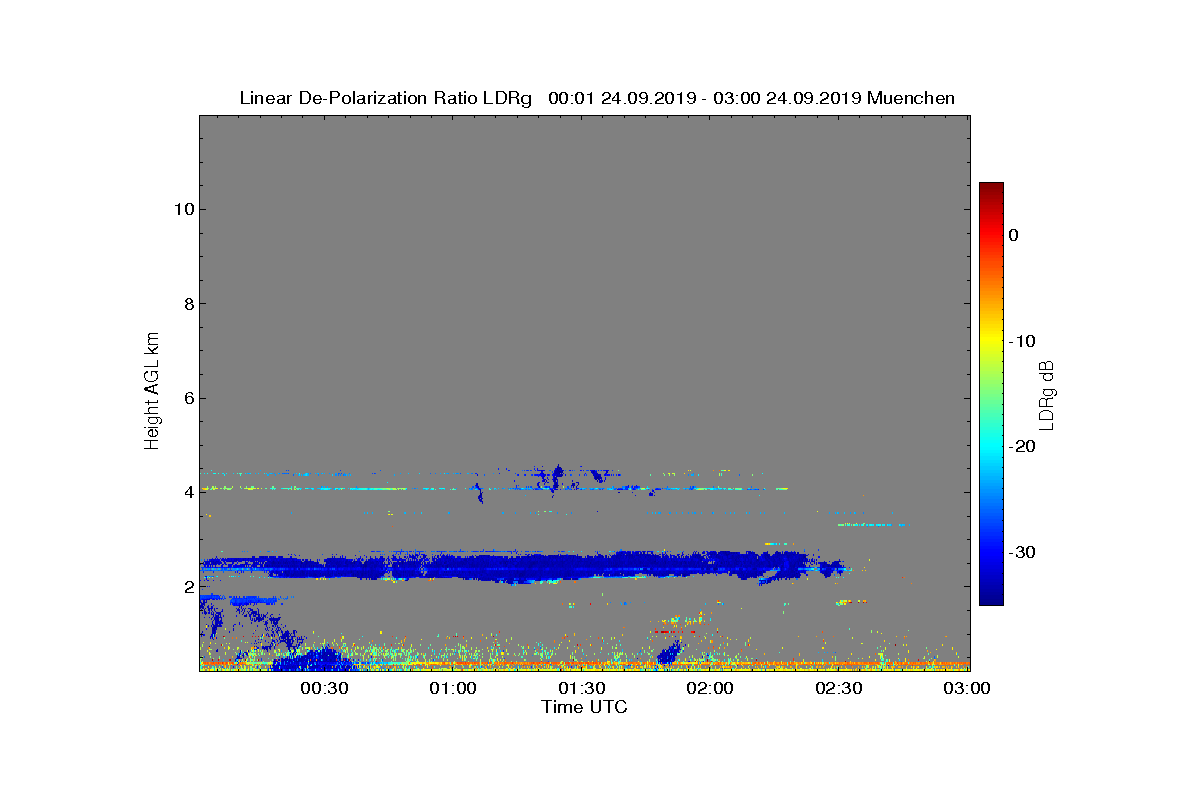Pick the dark red top of the colorbar

(x=991, y=190)
